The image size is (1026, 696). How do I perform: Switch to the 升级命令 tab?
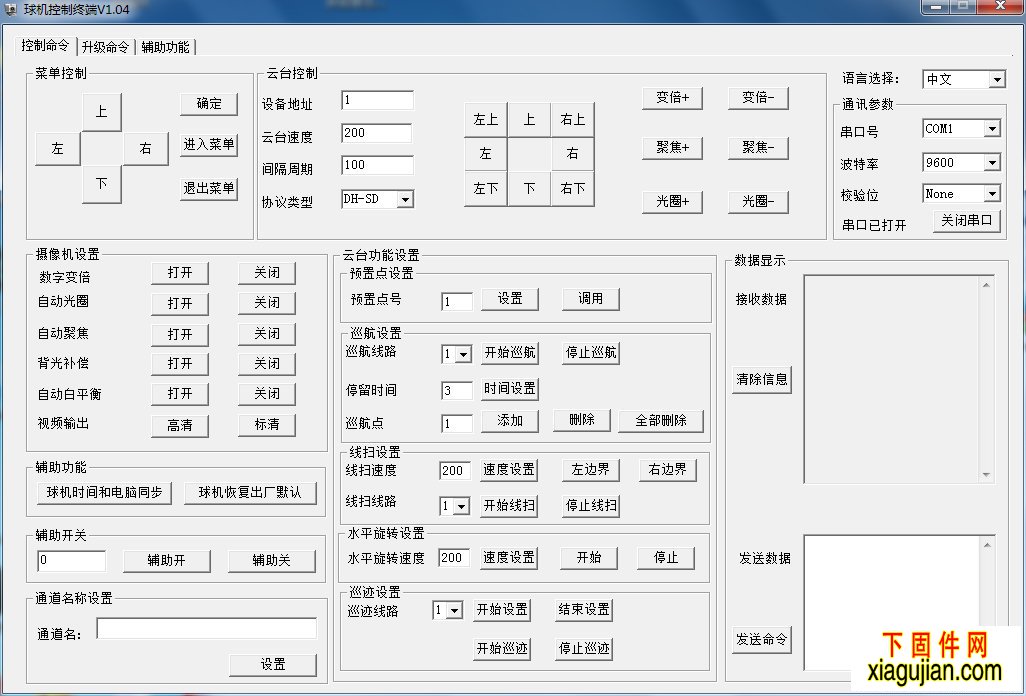(105, 47)
